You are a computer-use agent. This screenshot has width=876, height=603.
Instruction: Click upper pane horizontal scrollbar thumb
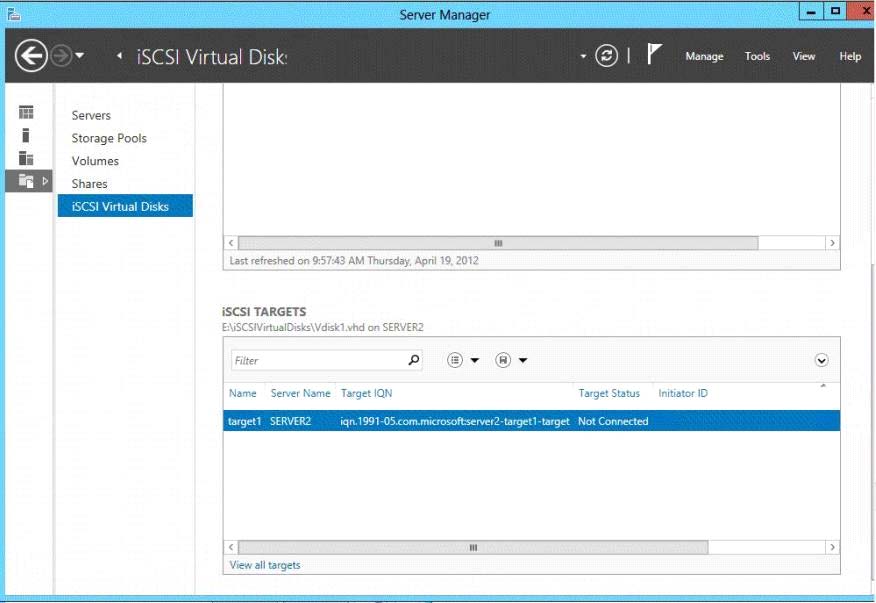point(498,243)
